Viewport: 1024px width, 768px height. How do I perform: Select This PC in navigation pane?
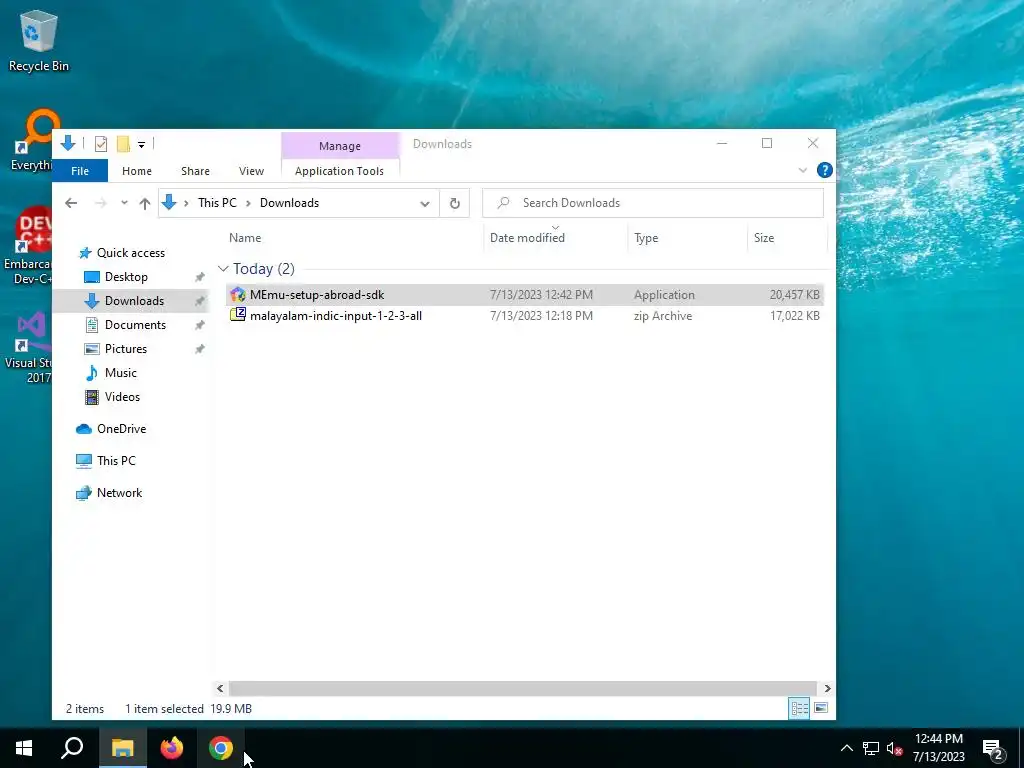click(116, 461)
